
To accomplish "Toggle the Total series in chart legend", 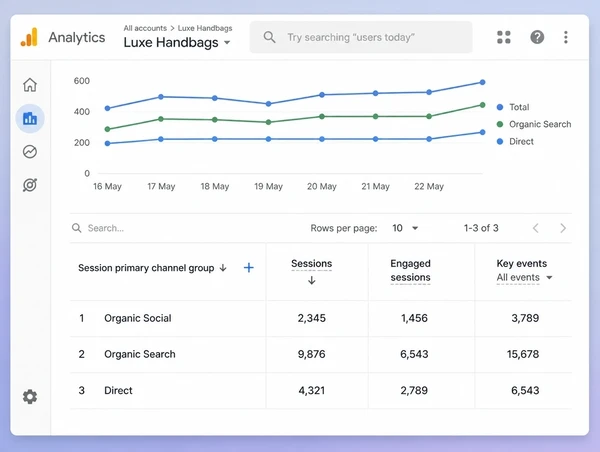I will pyautogui.click(x=513, y=107).
